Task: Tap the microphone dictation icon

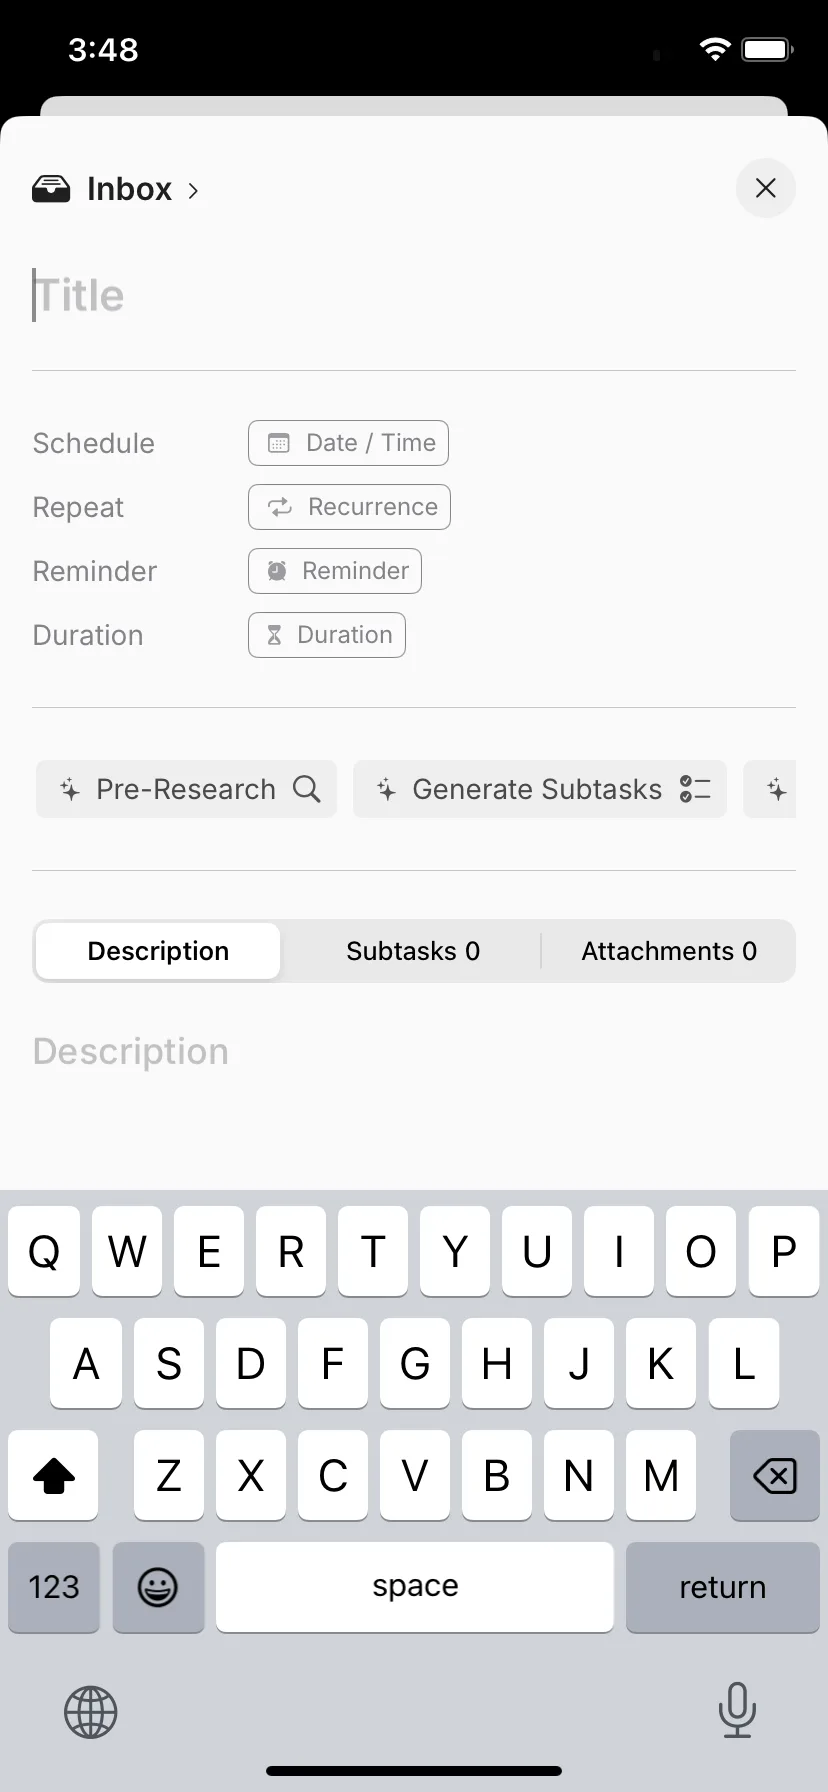Action: click(737, 1710)
